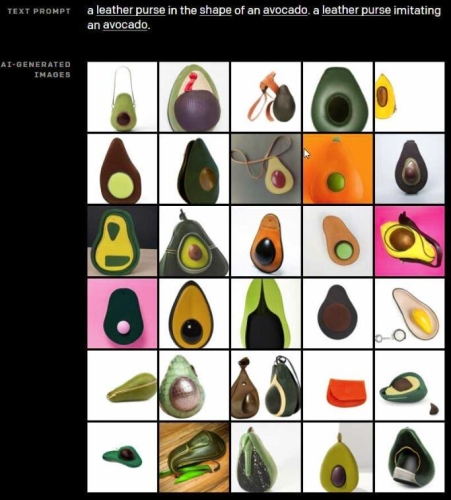Open the first underlined 'leather purse' option

click(x=131, y=11)
